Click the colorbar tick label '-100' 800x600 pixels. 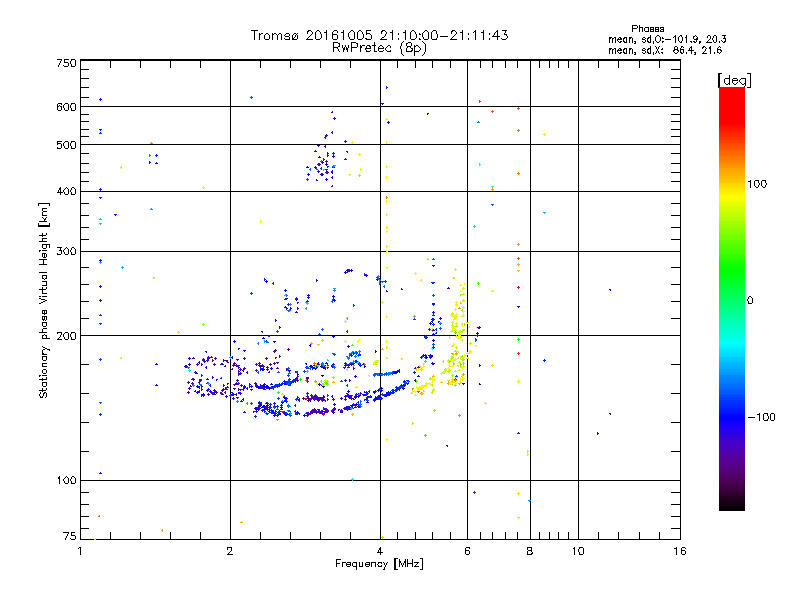click(x=761, y=417)
